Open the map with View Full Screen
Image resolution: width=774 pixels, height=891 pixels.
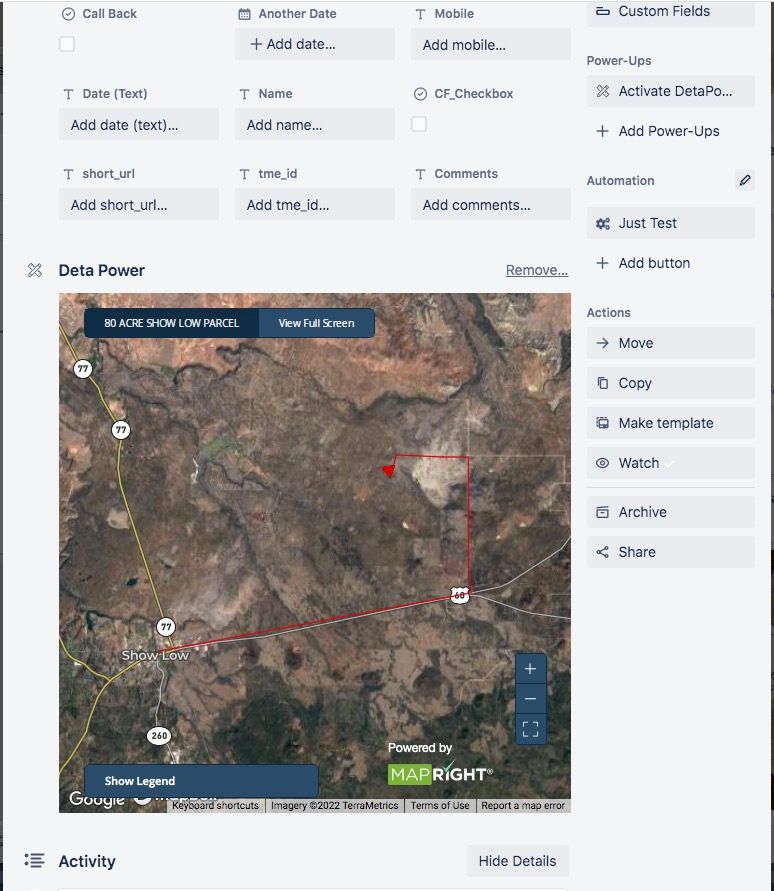[317, 323]
